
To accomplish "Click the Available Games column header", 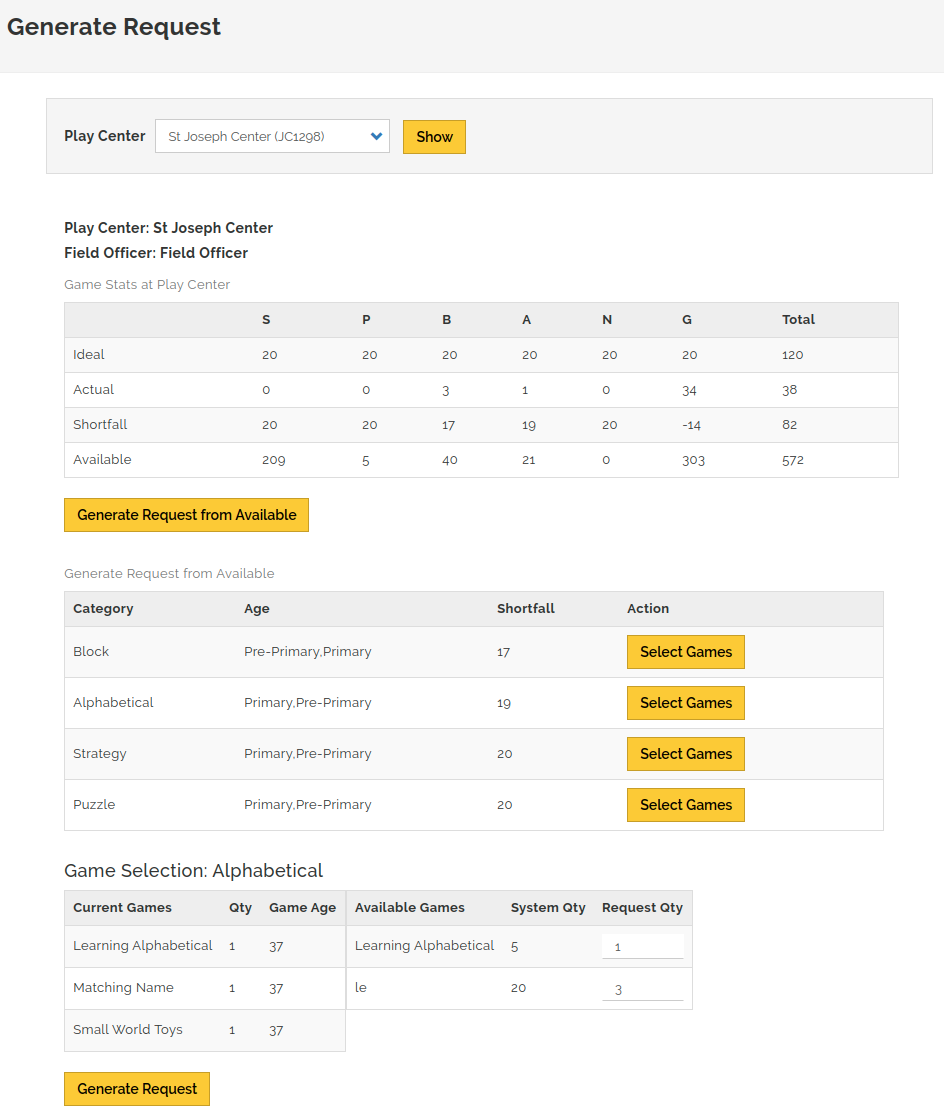I will 409,908.
